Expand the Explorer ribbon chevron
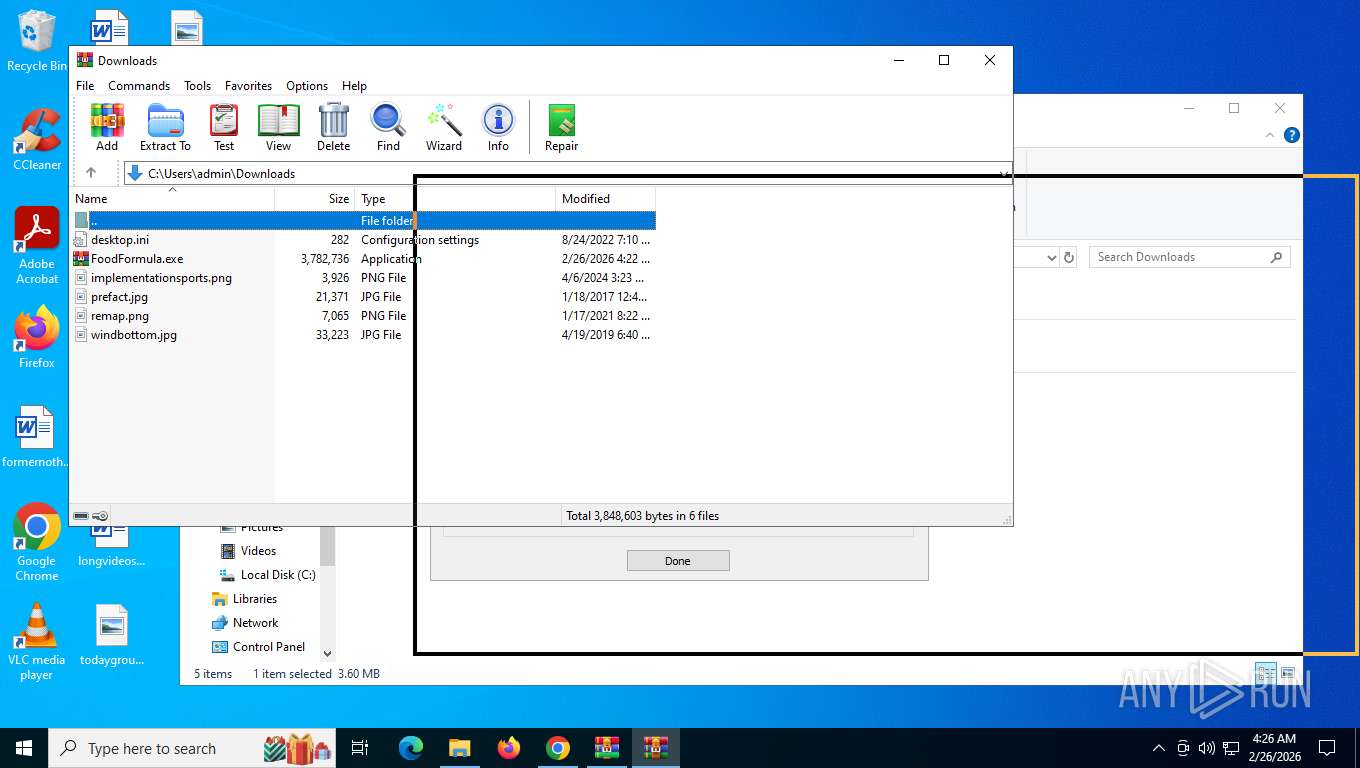1360x768 pixels. 1270,135
